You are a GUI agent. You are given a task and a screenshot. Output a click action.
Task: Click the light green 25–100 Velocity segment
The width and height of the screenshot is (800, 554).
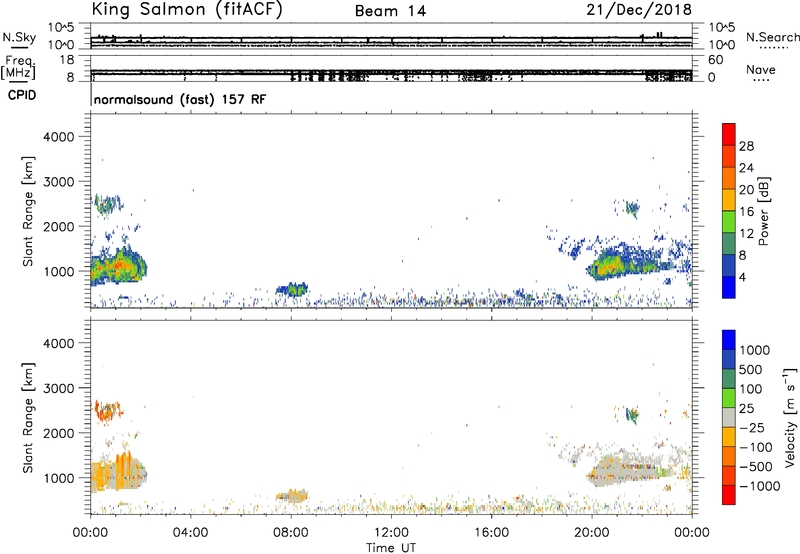click(729, 398)
